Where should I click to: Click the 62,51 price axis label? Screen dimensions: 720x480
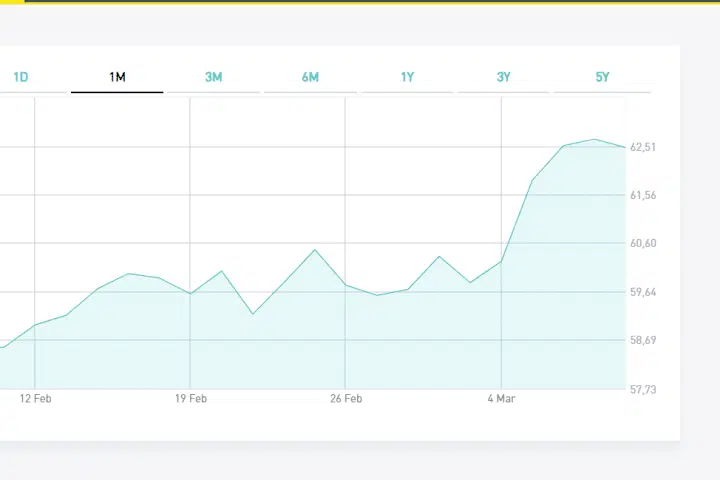coord(643,148)
